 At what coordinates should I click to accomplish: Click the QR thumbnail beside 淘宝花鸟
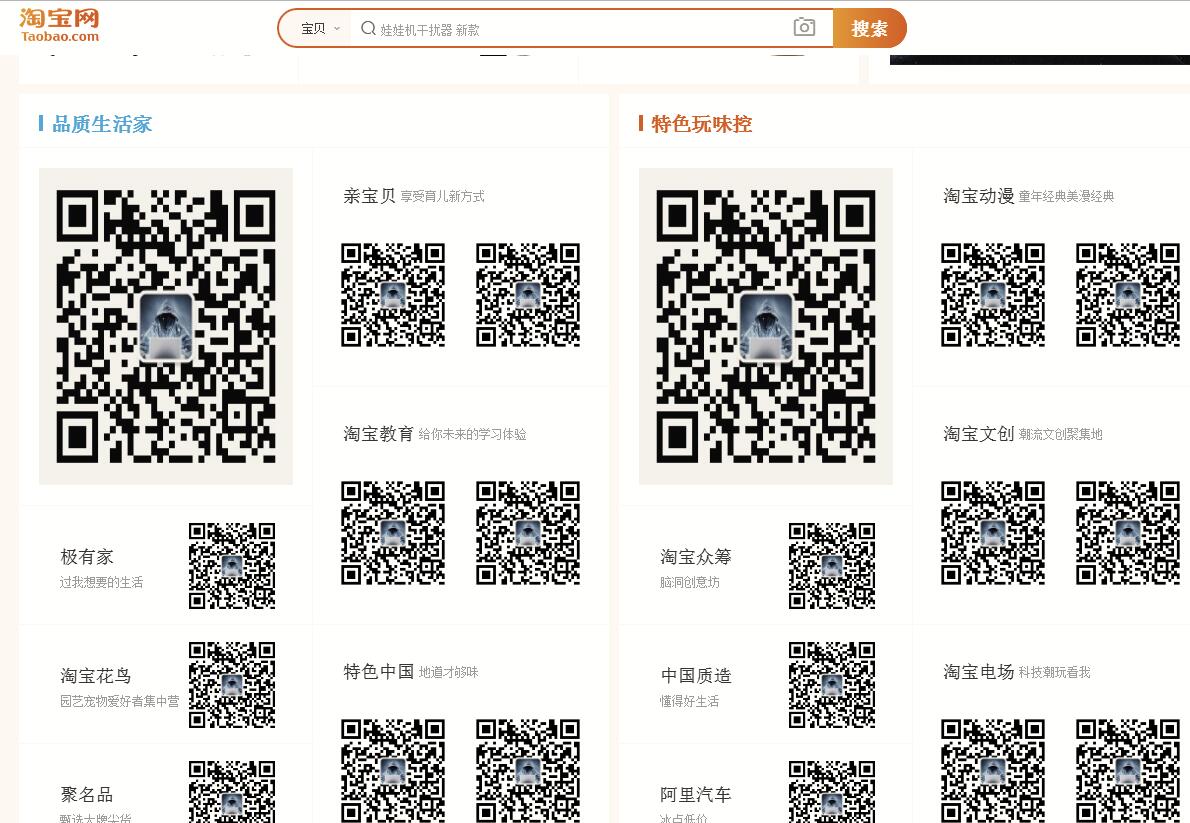[232, 685]
